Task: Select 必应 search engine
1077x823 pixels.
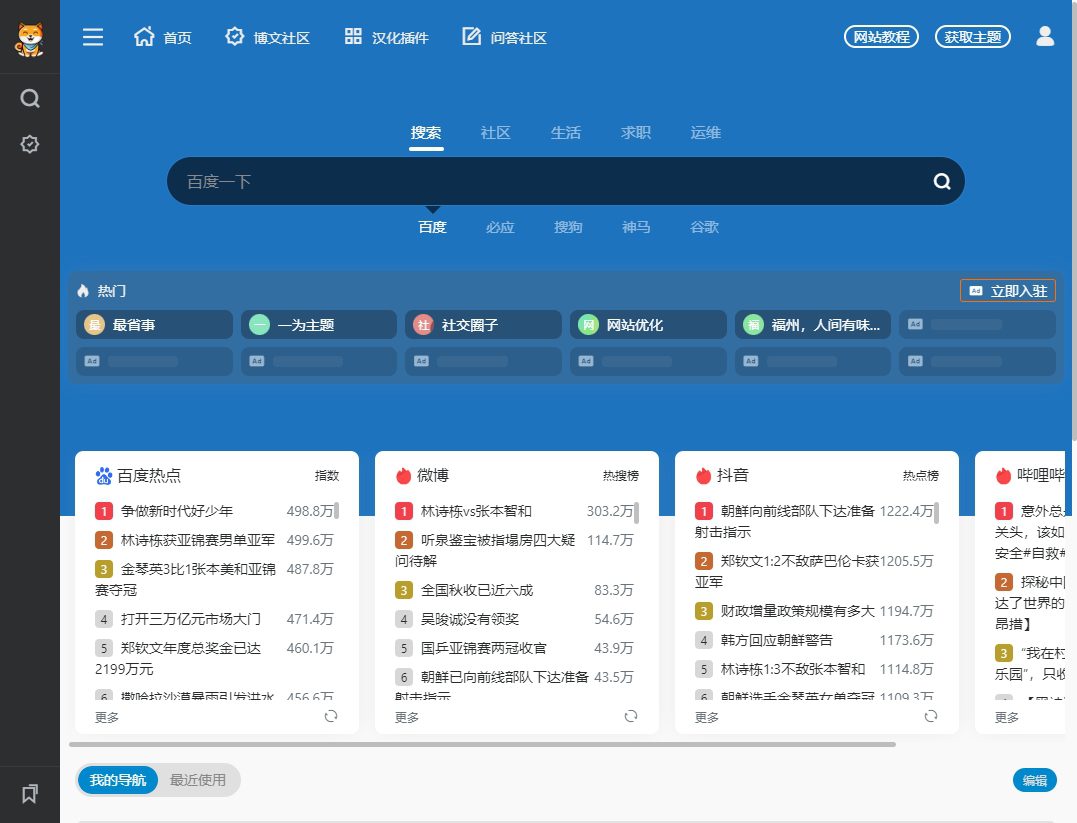Action: pyautogui.click(x=500, y=227)
